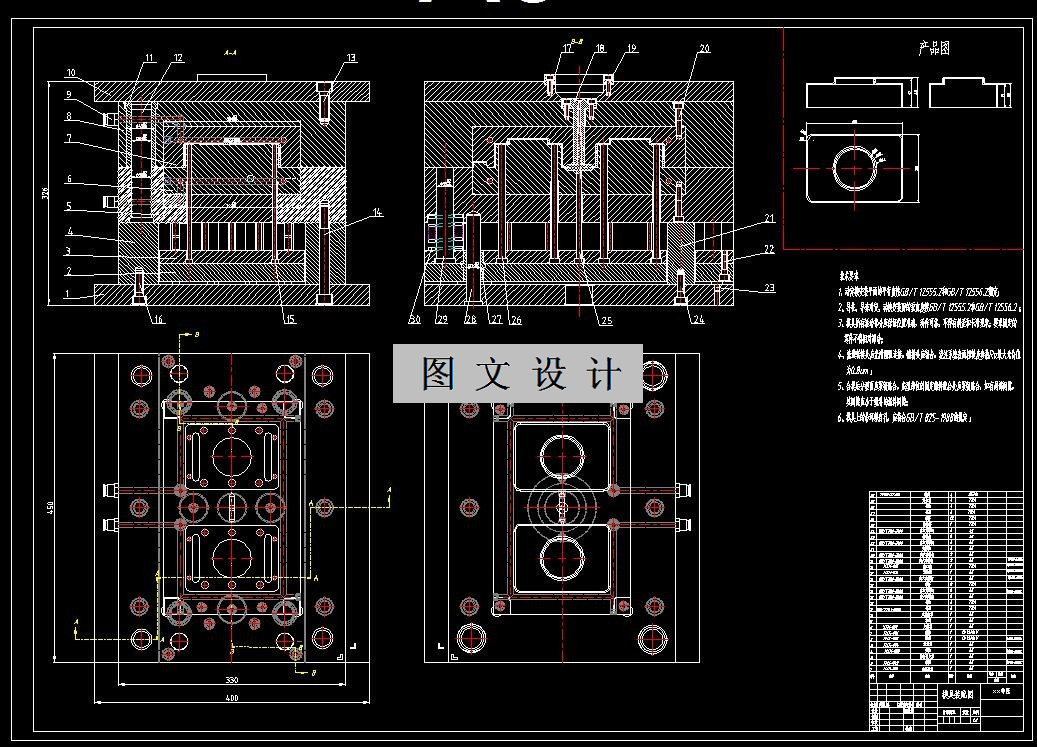Click the 产品图 product view title
1037x747 pixels.
934,48
